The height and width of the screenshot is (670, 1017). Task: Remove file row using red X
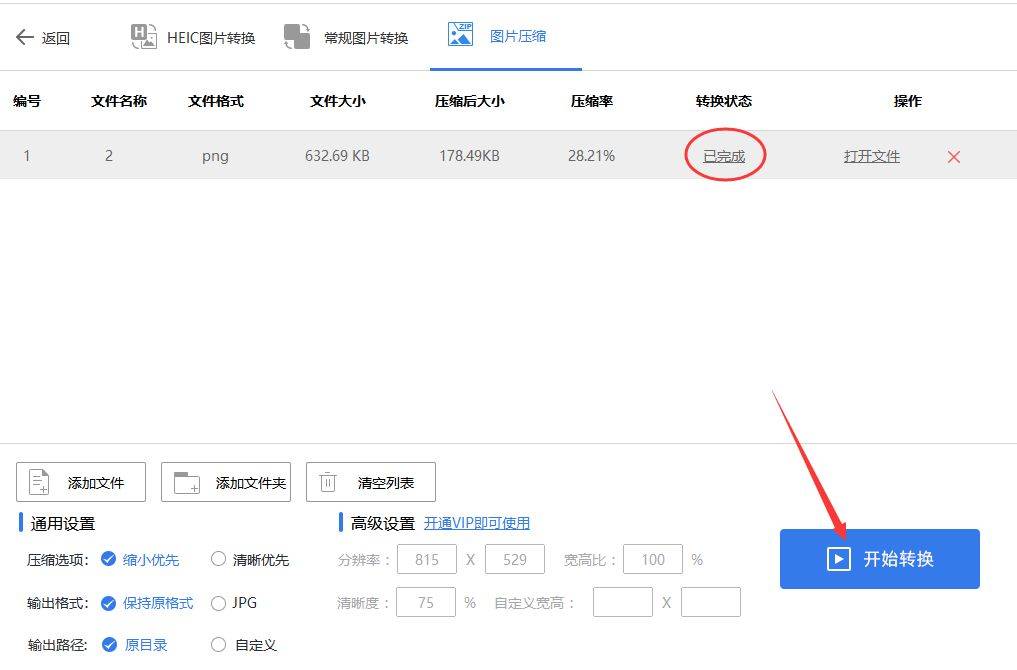(952, 156)
